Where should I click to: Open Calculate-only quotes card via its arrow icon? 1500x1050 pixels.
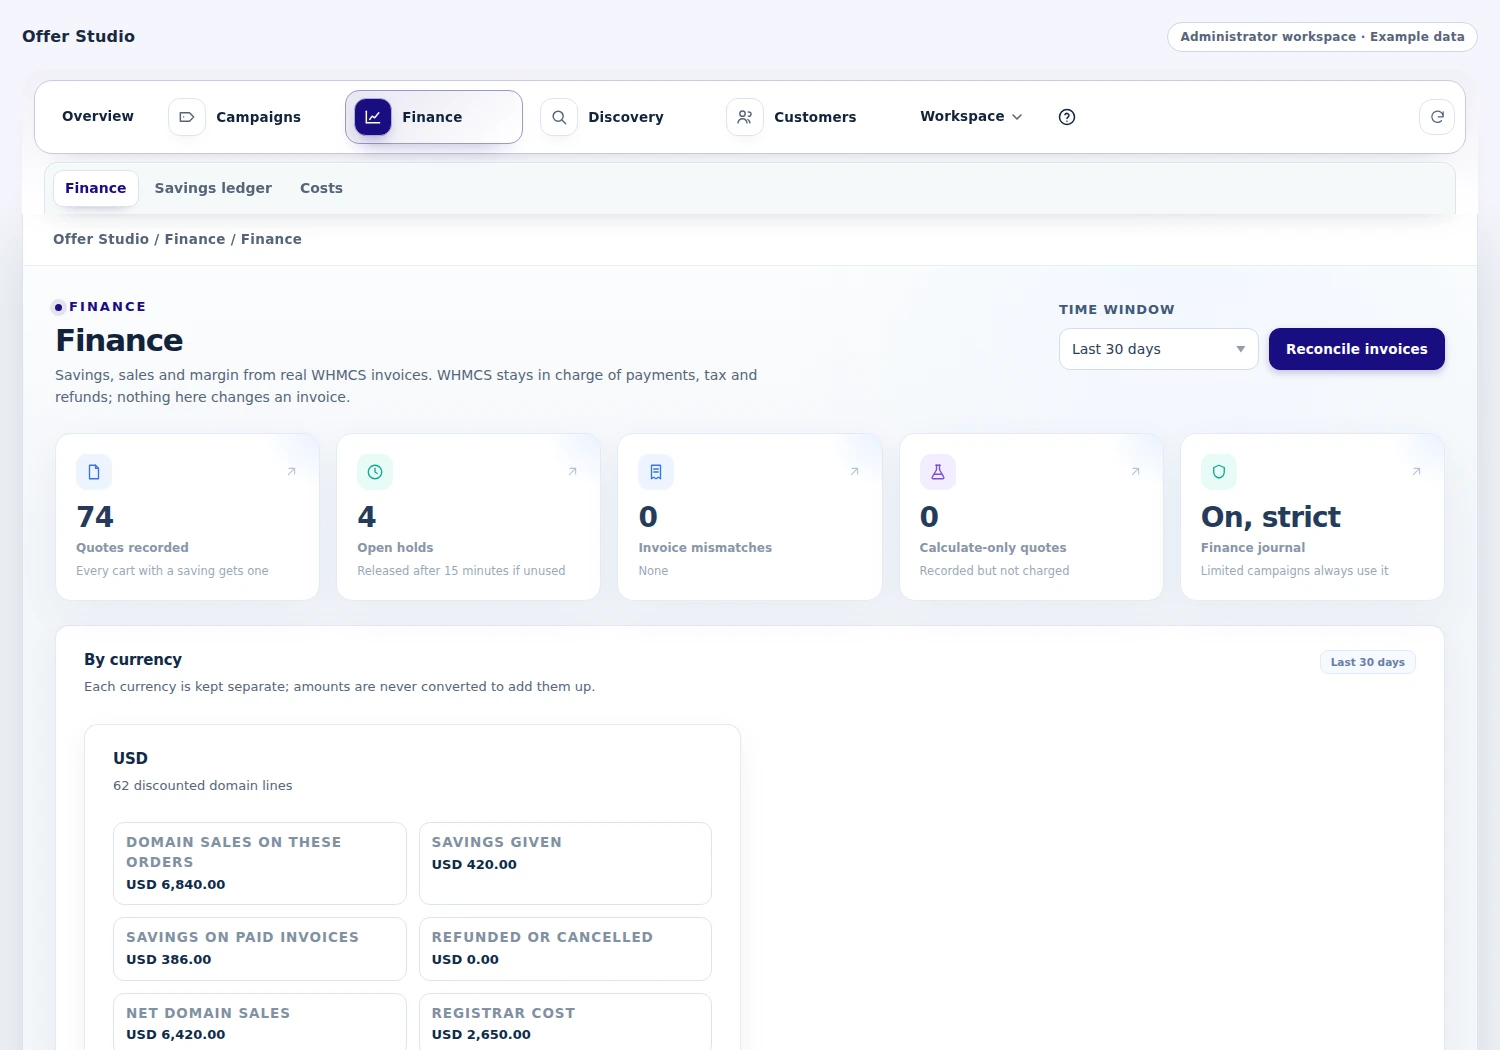[1136, 472]
